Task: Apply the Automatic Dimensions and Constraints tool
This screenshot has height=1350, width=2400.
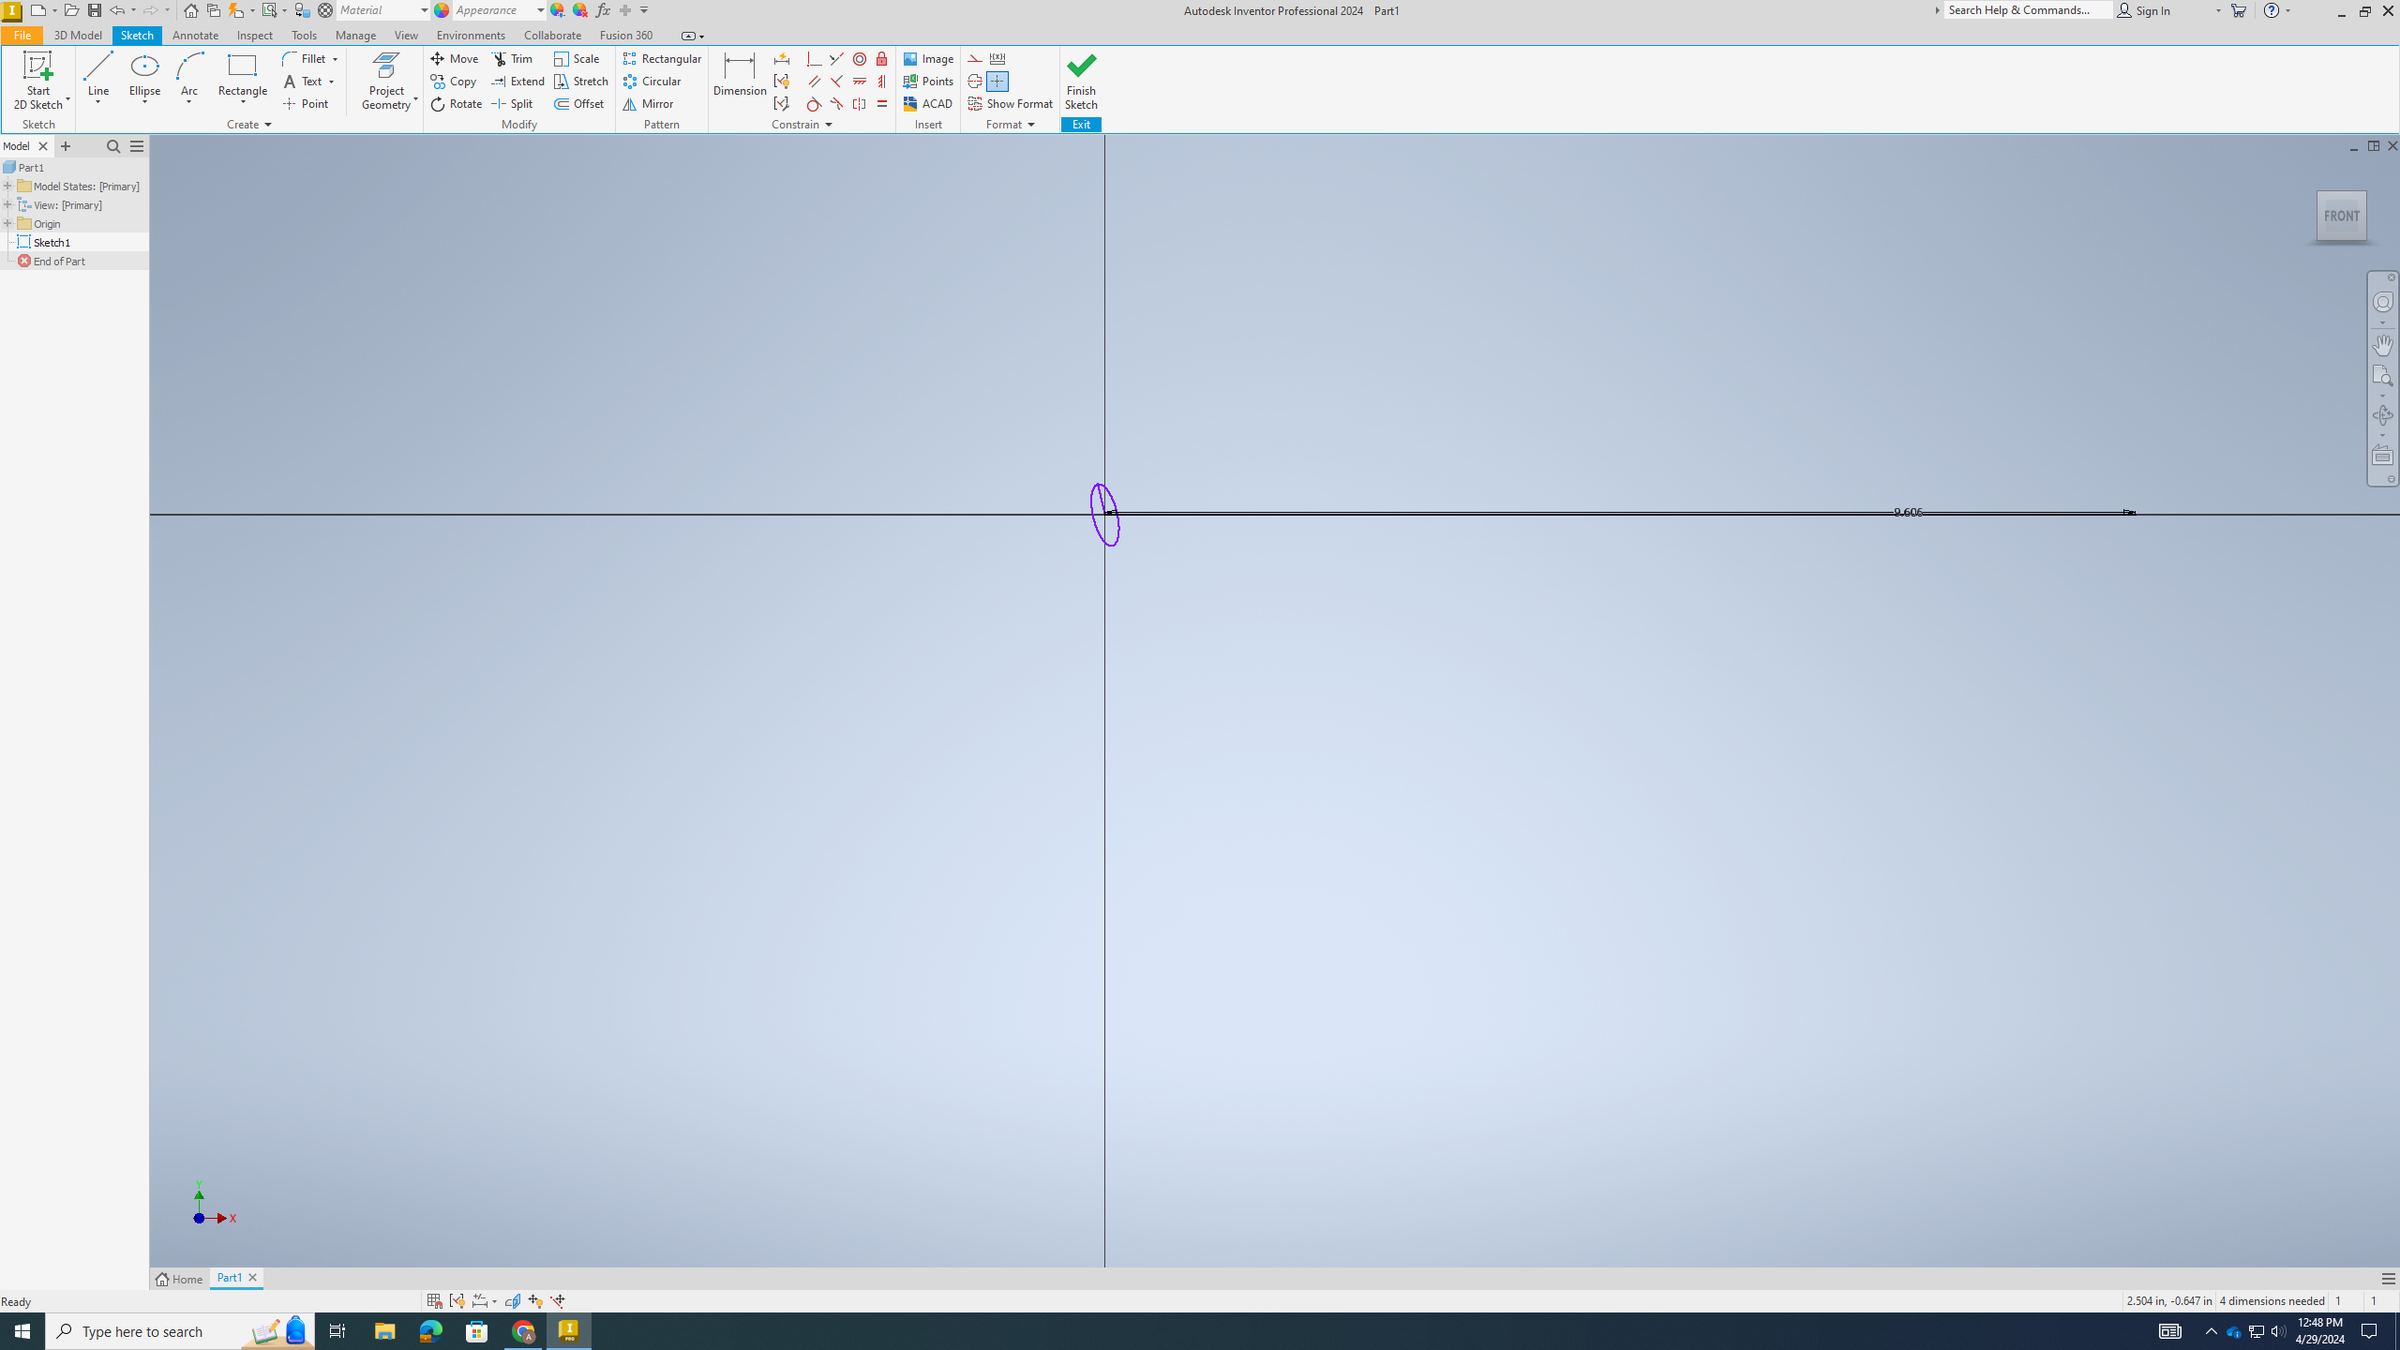Action: click(x=782, y=59)
